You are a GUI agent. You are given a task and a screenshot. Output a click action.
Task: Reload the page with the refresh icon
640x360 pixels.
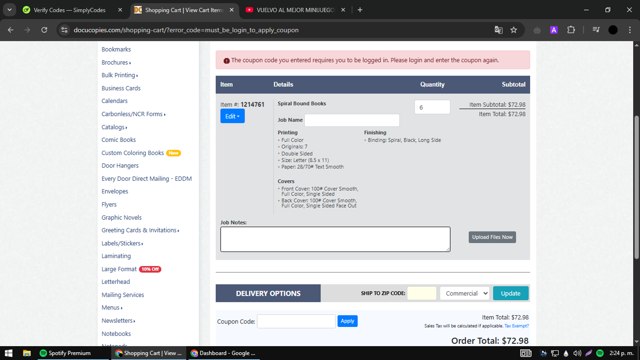(44, 30)
